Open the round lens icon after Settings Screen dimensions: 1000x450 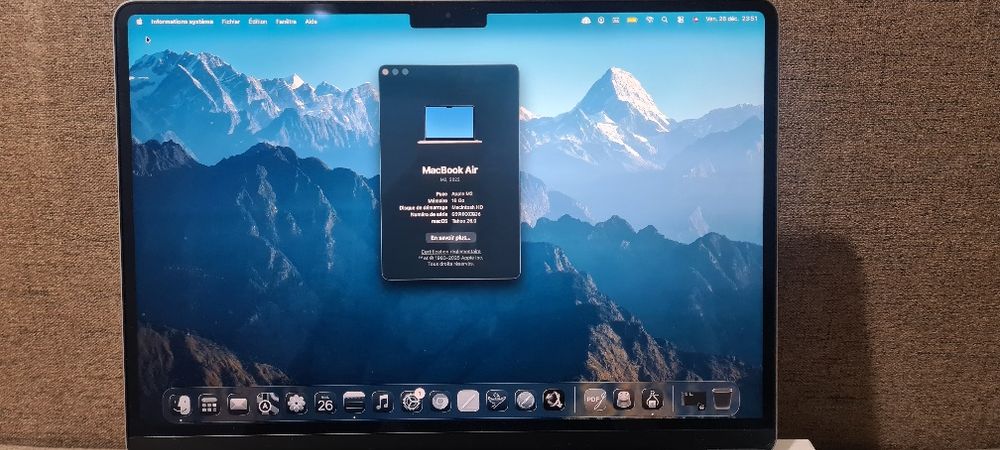tap(440, 401)
